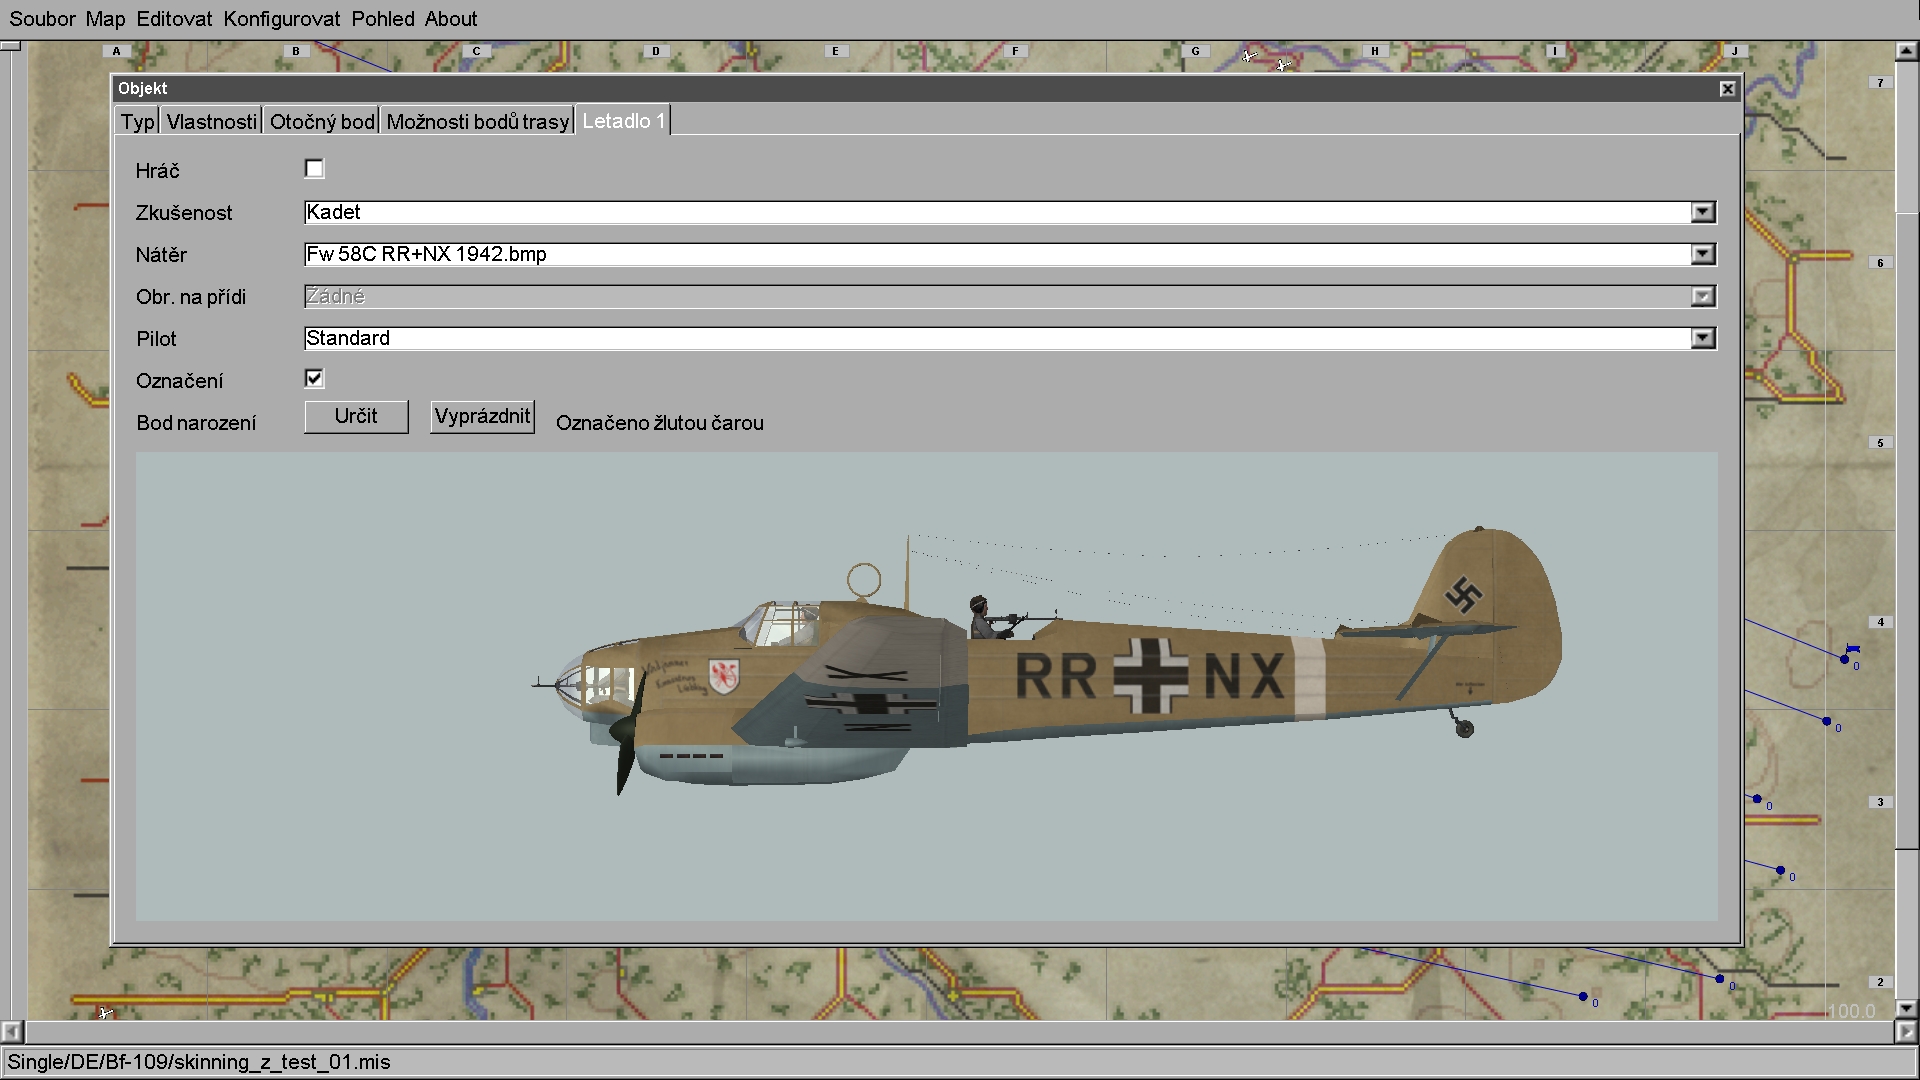This screenshot has width=1920, height=1080.
Task: Expand the Nátěr skin dropdown list
Action: [1702, 254]
